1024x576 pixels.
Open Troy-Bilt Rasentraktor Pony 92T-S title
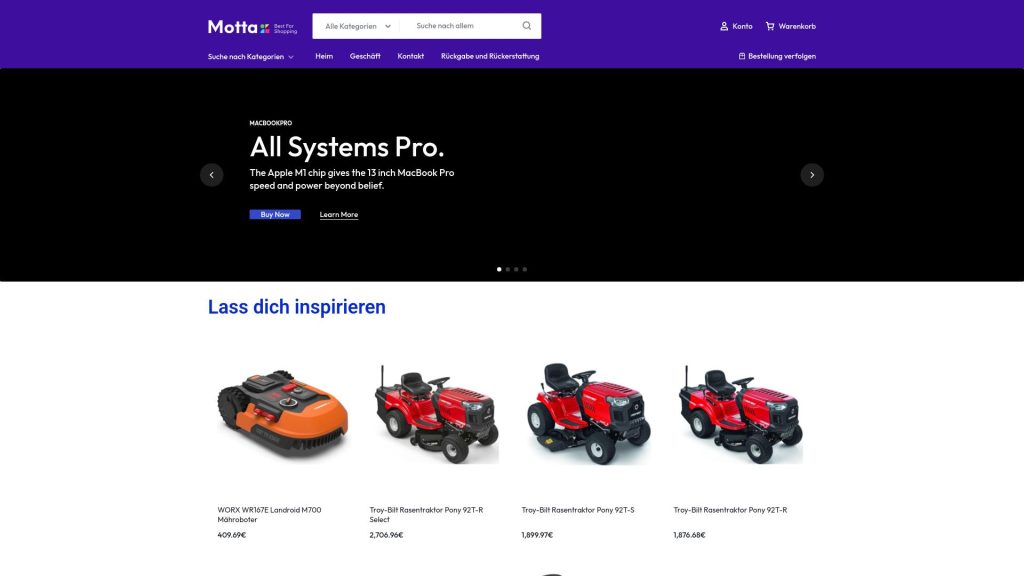click(577, 510)
